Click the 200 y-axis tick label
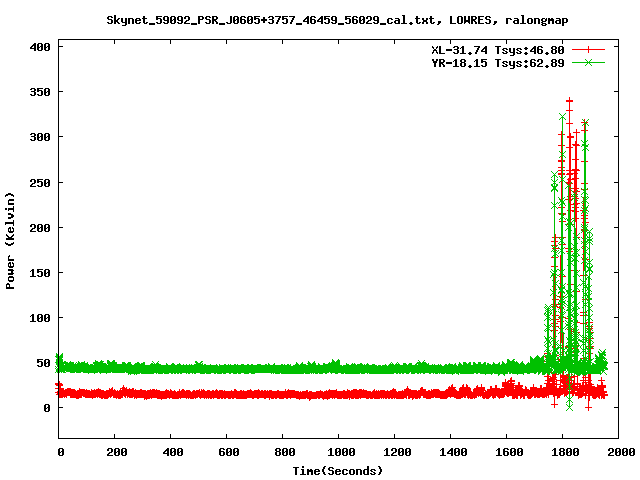640x480 pixels. [40, 228]
